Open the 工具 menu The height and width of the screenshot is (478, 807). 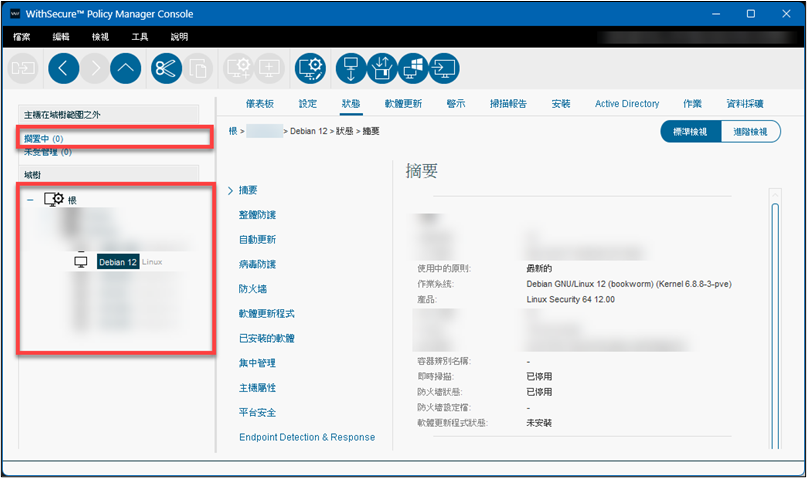140,37
